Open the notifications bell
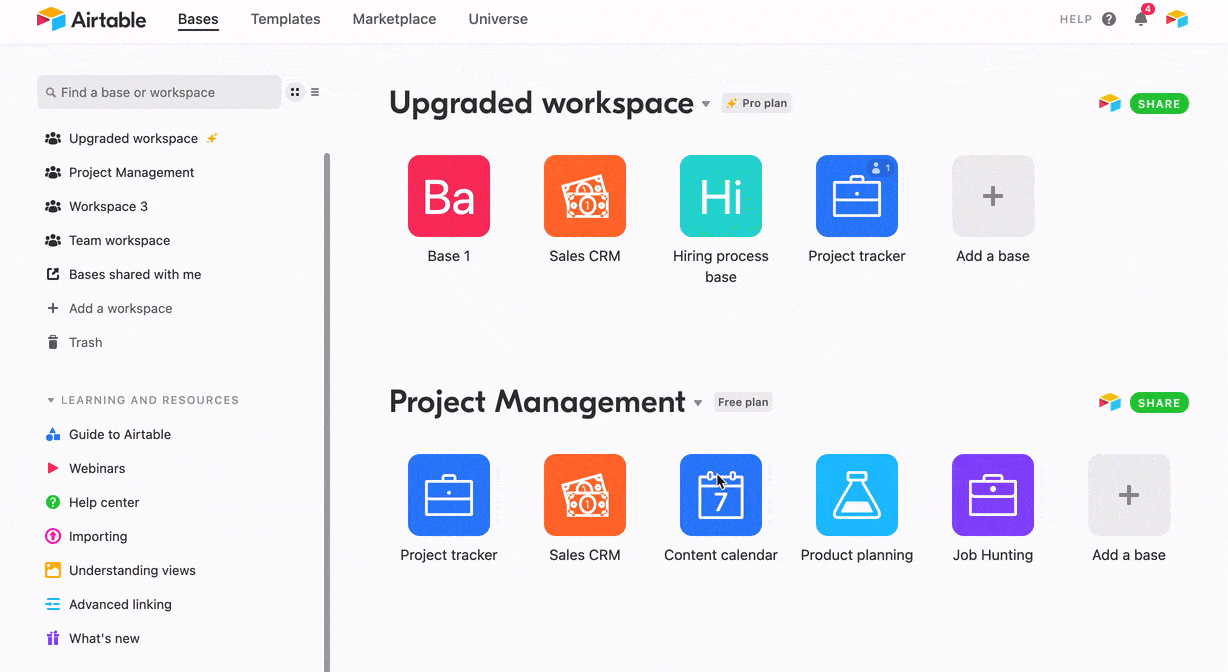This screenshot has width=1228, height=672. 1140,19
